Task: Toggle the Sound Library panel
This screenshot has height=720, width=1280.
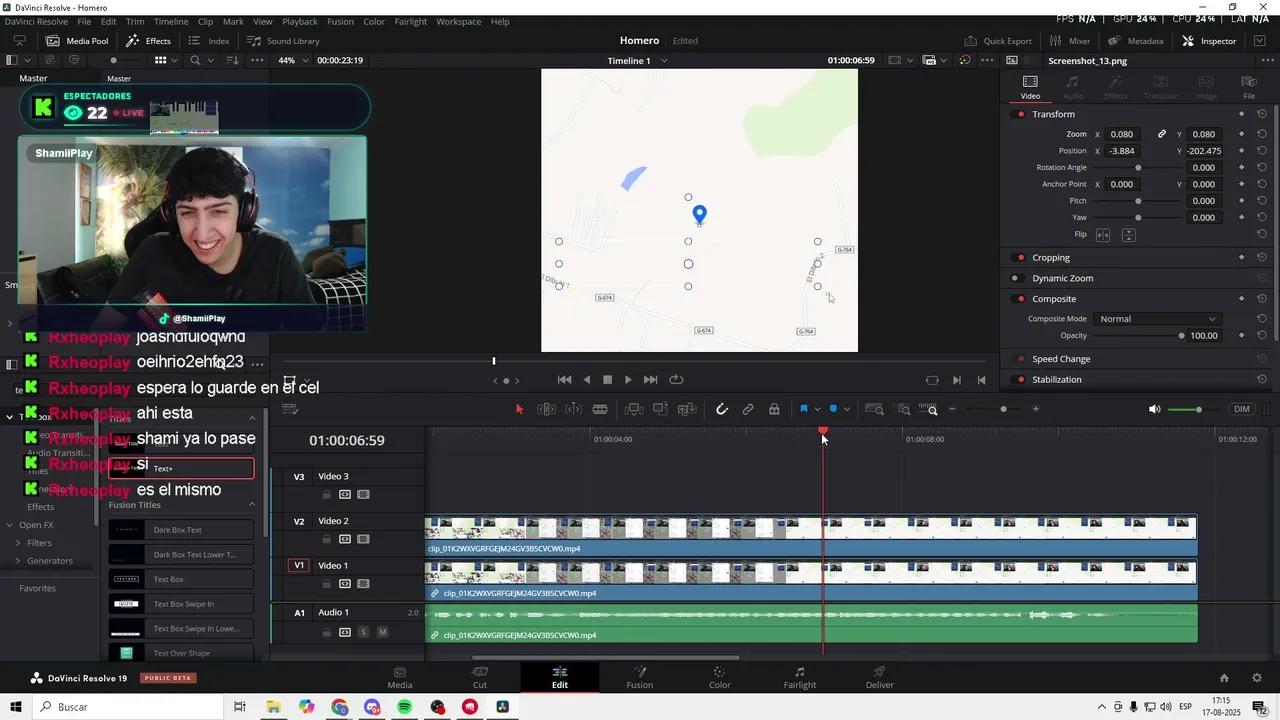Action: 283,41
